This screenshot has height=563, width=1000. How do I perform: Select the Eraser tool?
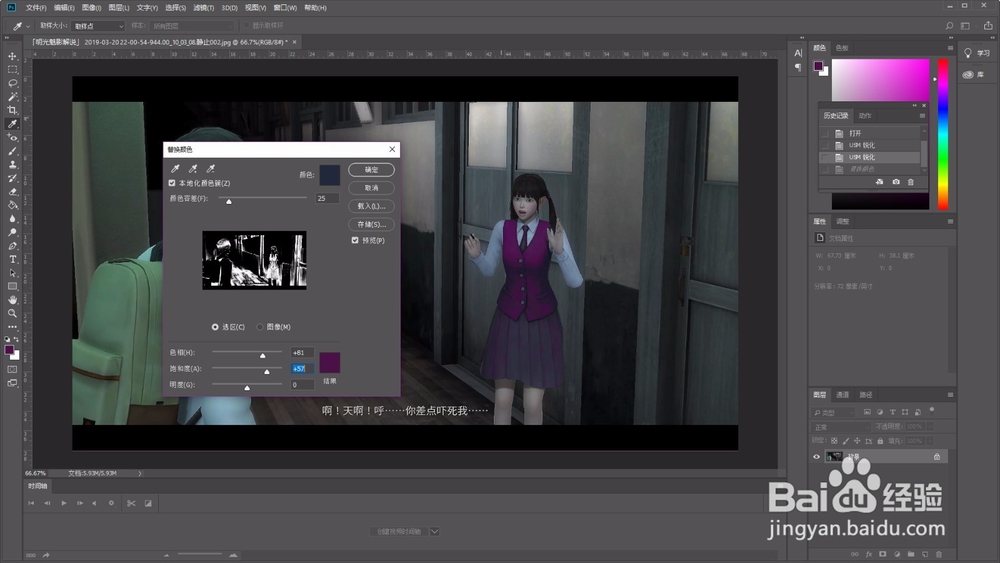[12, 191]
